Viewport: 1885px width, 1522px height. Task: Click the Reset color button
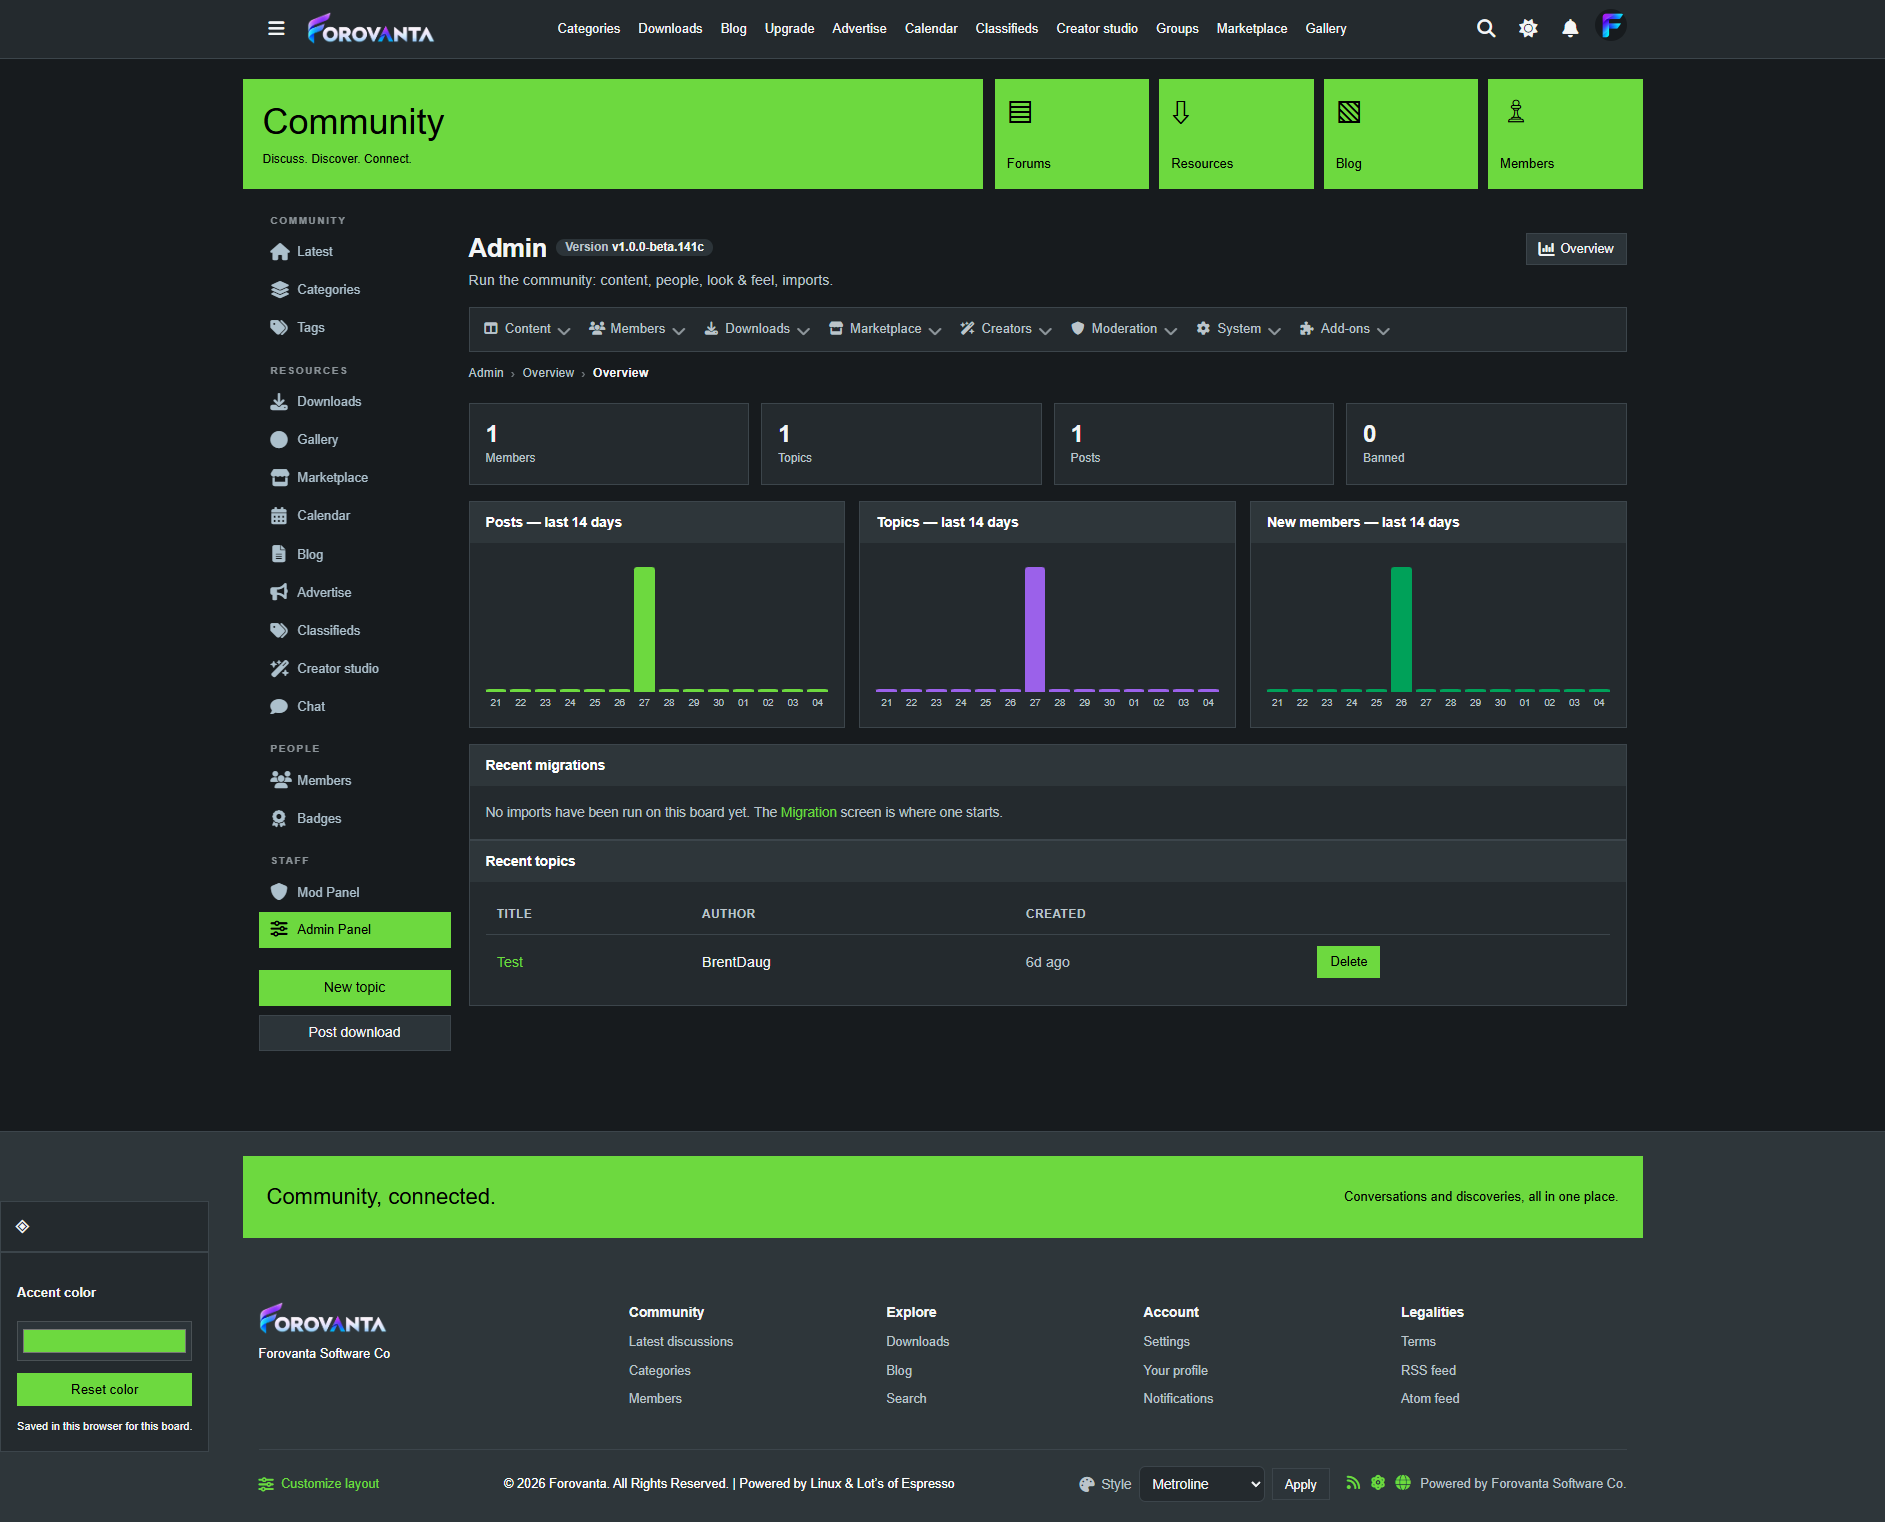pyautogui.click(x=104, y=1390)
